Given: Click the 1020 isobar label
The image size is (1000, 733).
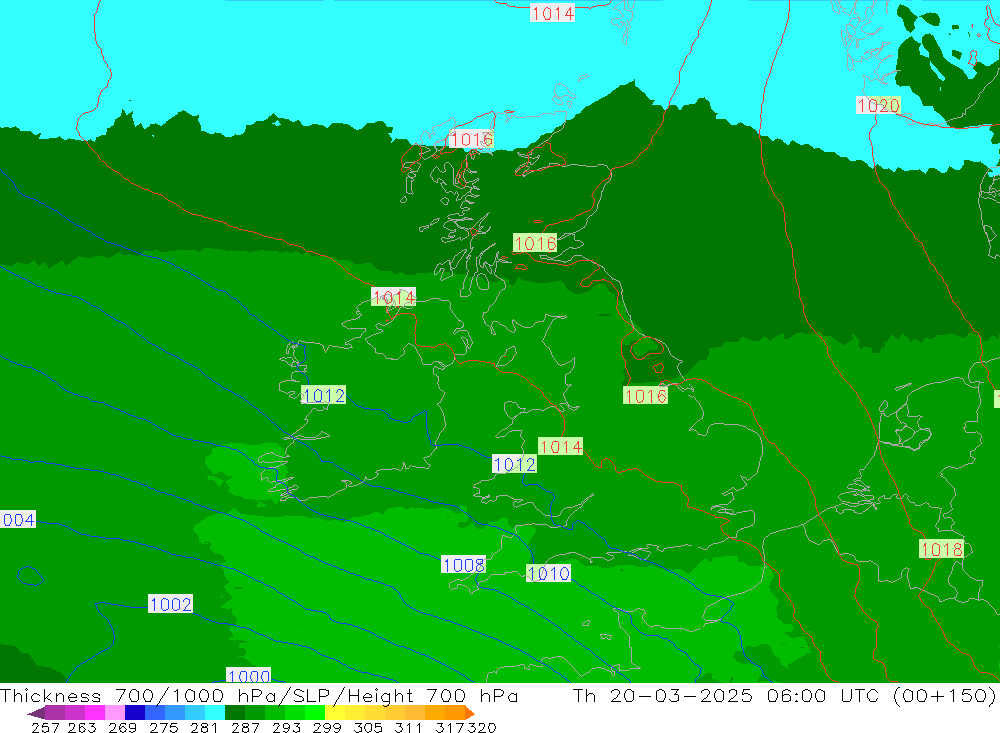Looking at the screenshot, I should pyautogui.click(x=878, y=106).
